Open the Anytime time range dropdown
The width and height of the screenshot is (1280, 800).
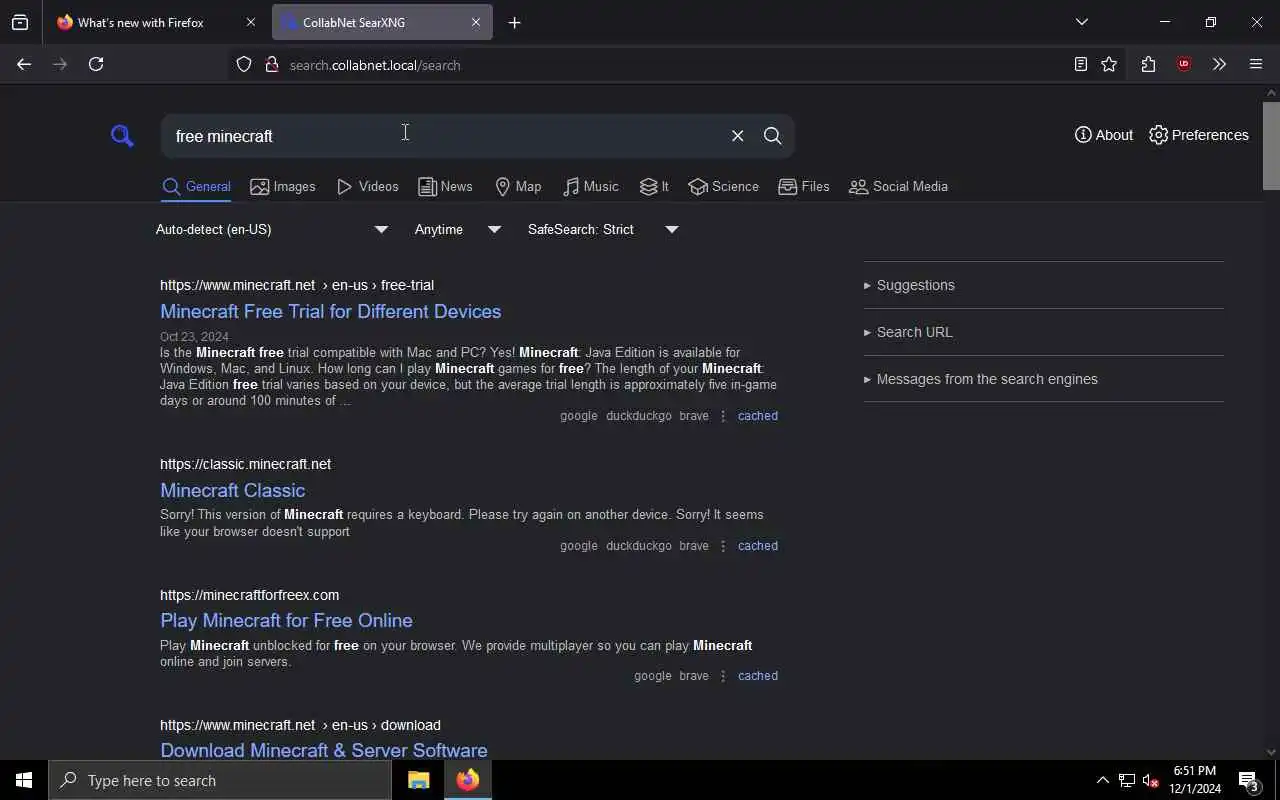(458, 230)
